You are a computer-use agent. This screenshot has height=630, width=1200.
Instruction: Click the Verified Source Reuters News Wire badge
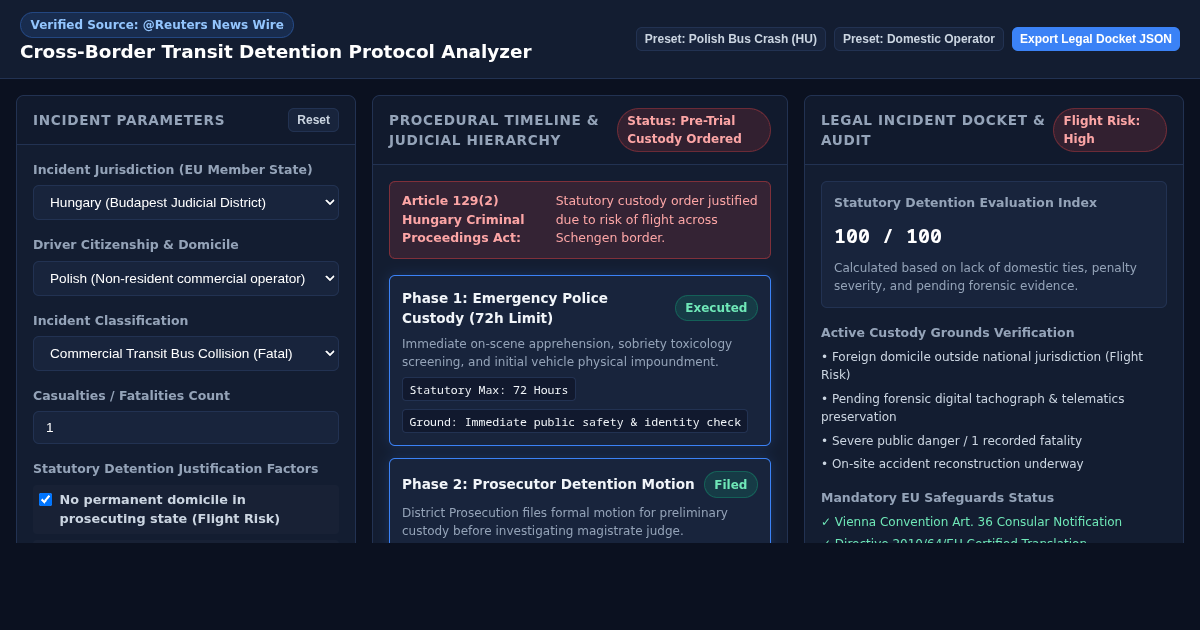click(157, 25)
